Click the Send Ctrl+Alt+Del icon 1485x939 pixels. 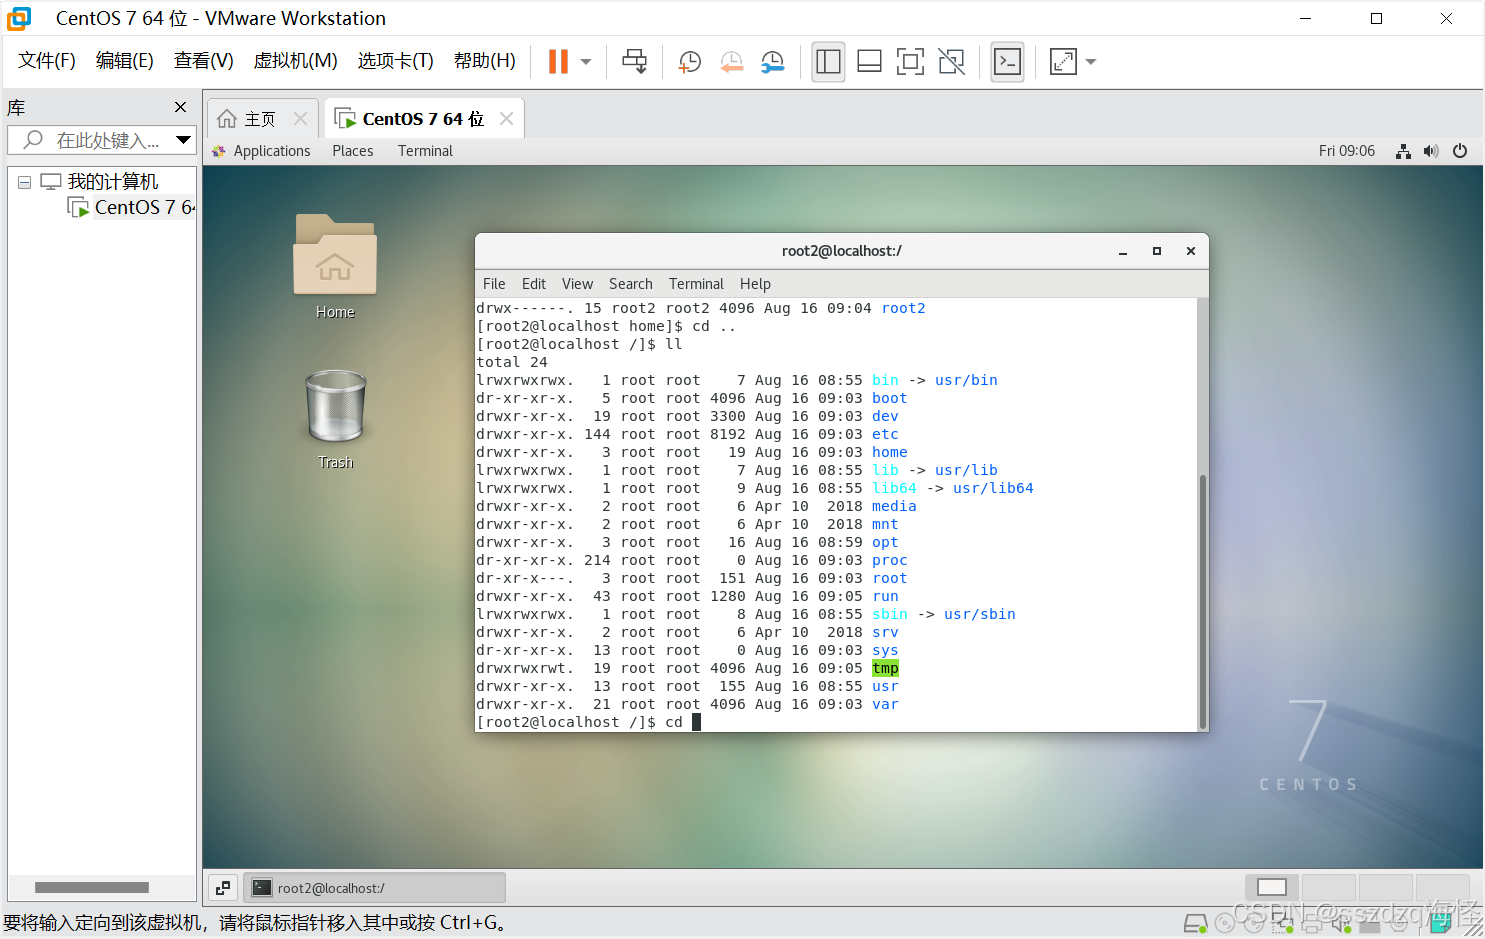coord(635,62)
